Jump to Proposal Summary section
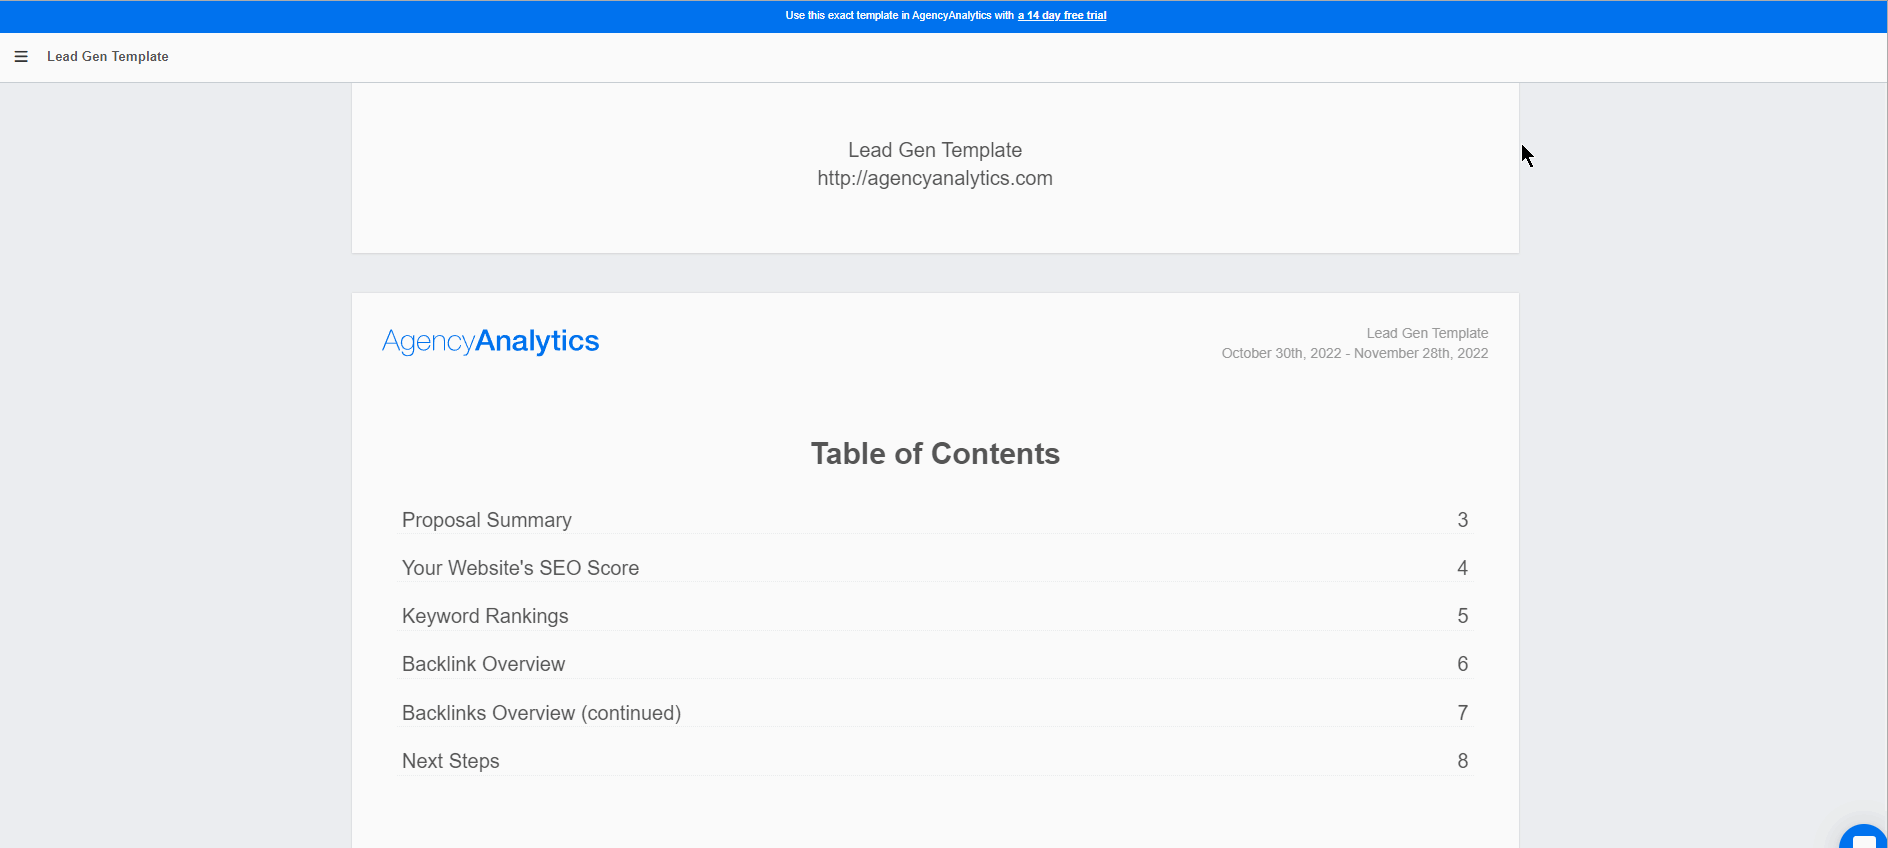 [x=487, y=520]
